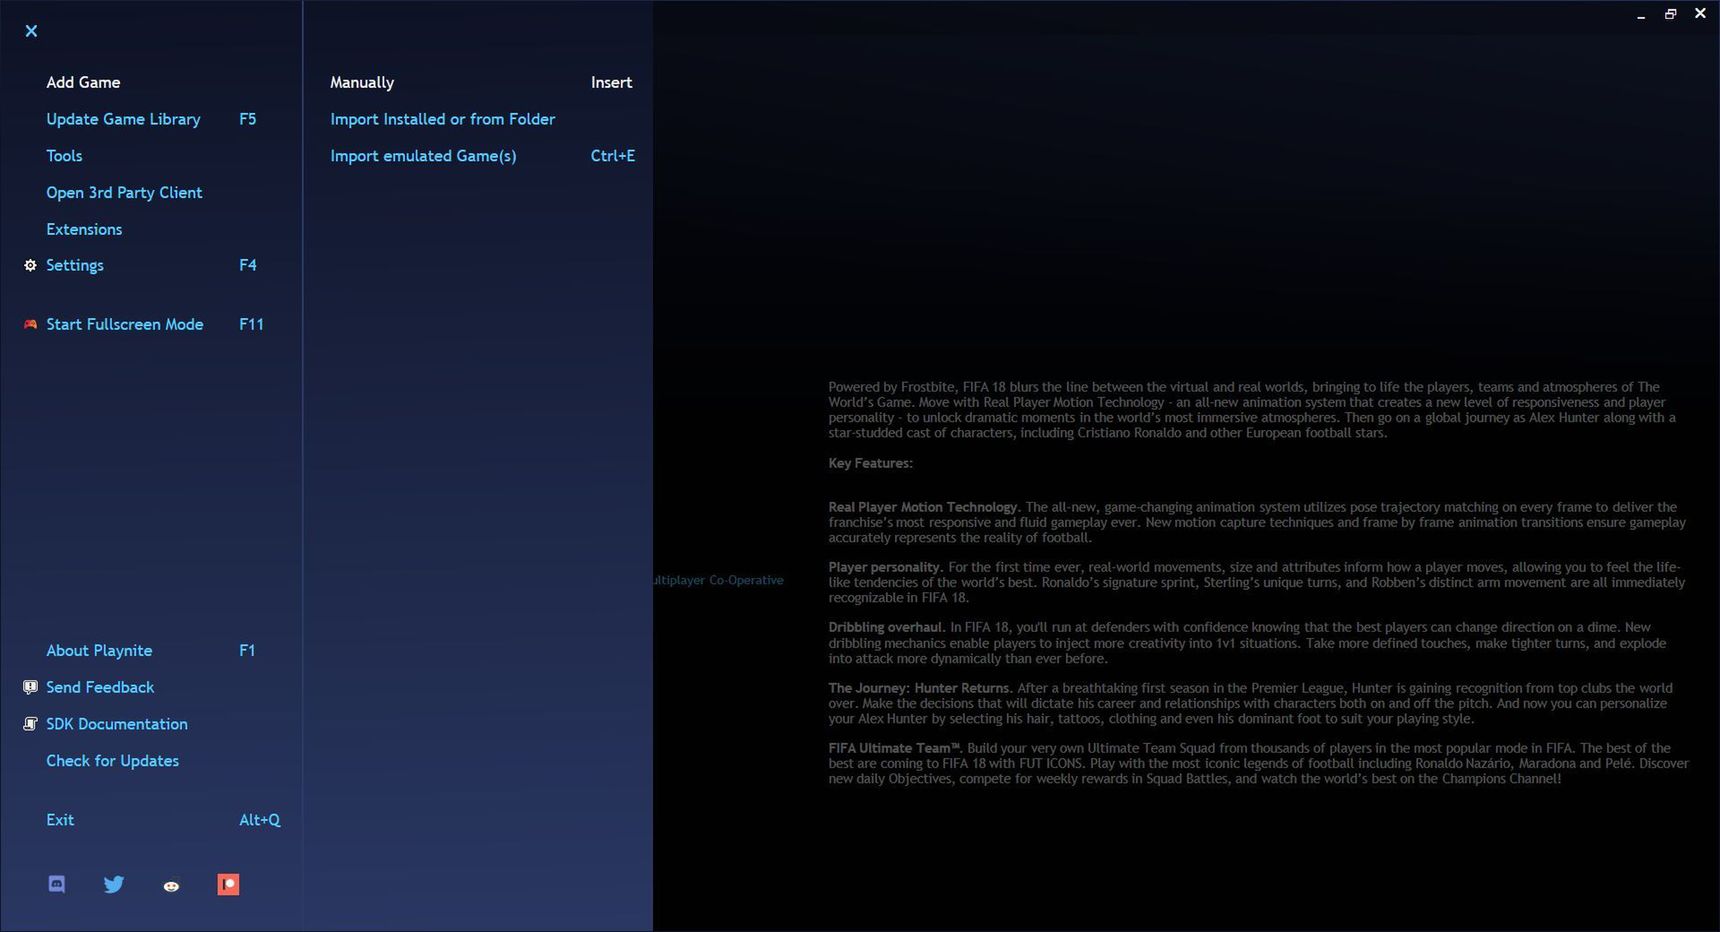Open the Reddit icon
The height and width of the screenshot is (932, 1720).
(171, 885)
